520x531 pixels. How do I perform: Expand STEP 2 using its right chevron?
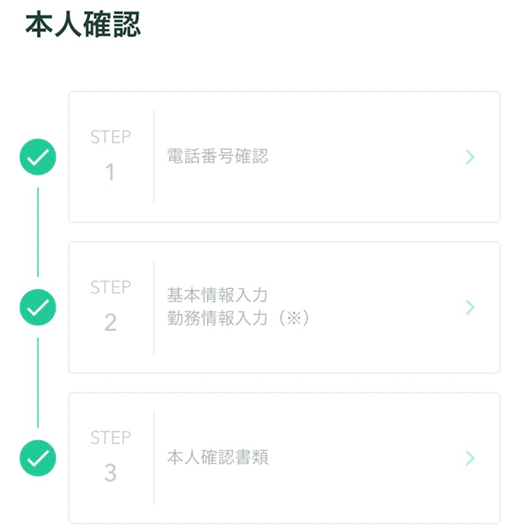pos(470,307)
